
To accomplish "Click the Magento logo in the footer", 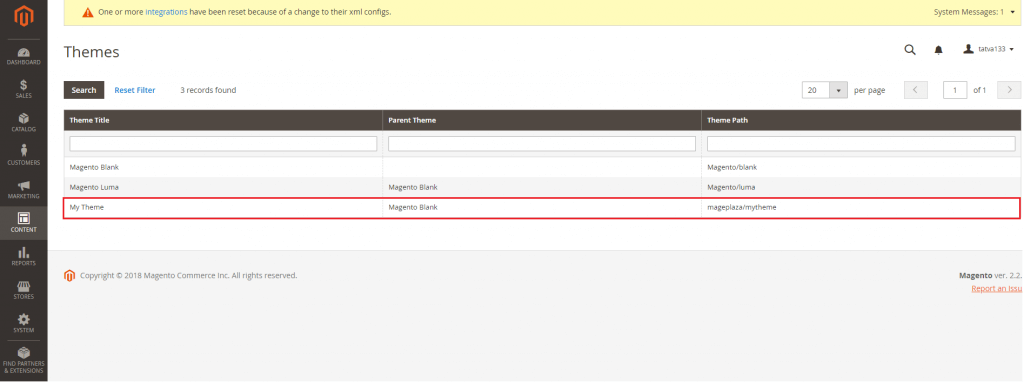I will coord(69,276).
